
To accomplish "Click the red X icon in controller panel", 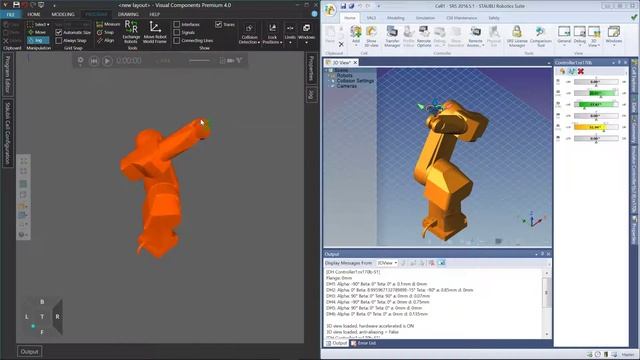I will click(580, 71).
